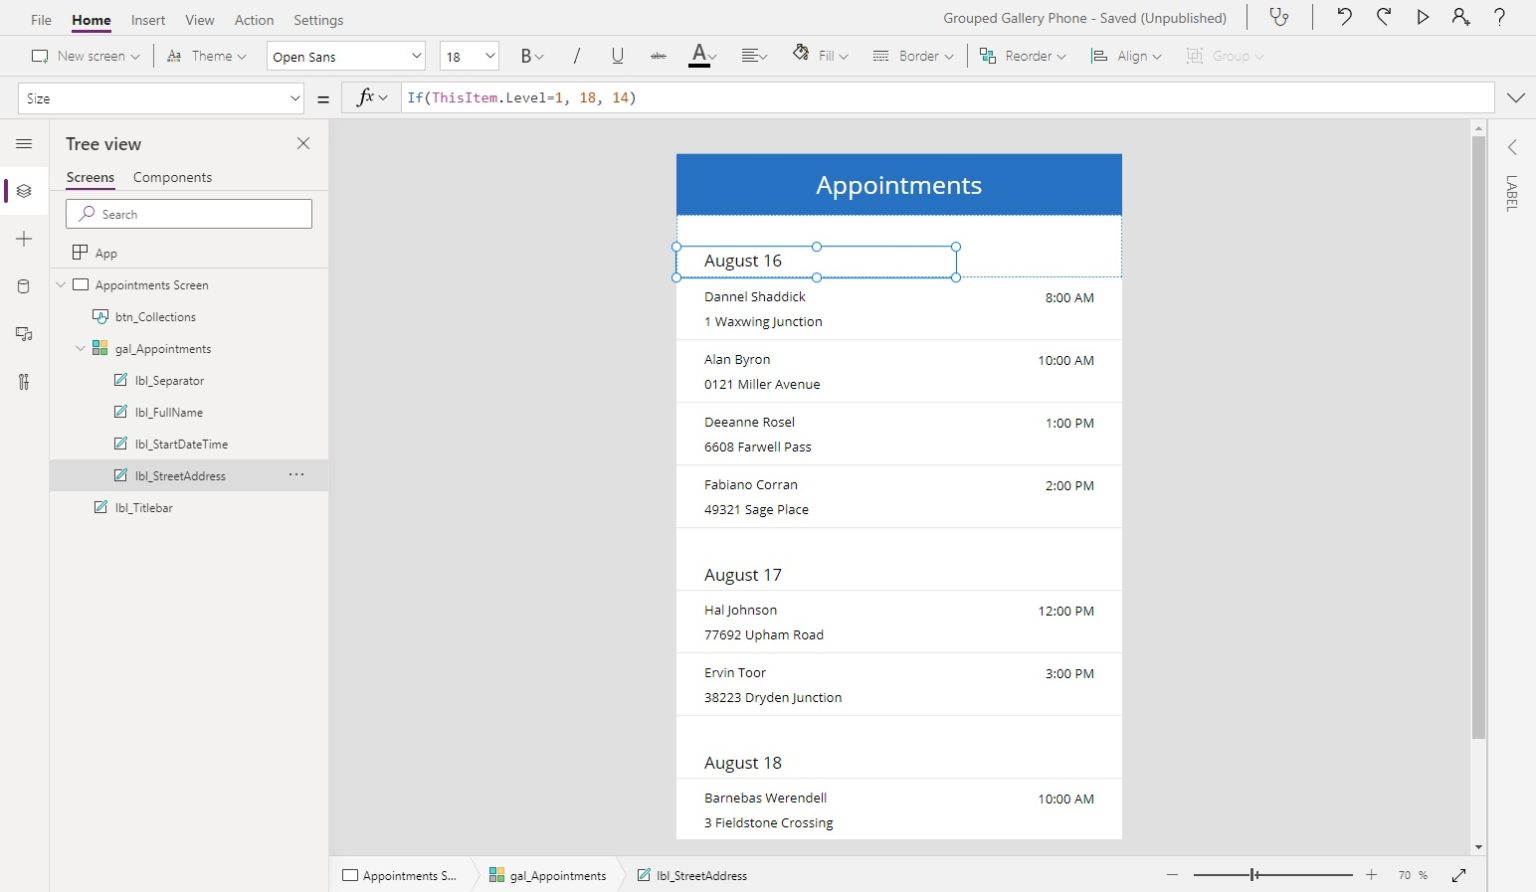This screenshot has width=1536, height=892.
Task: Click the Tree view search box
Action: click(x=189, y=213)
